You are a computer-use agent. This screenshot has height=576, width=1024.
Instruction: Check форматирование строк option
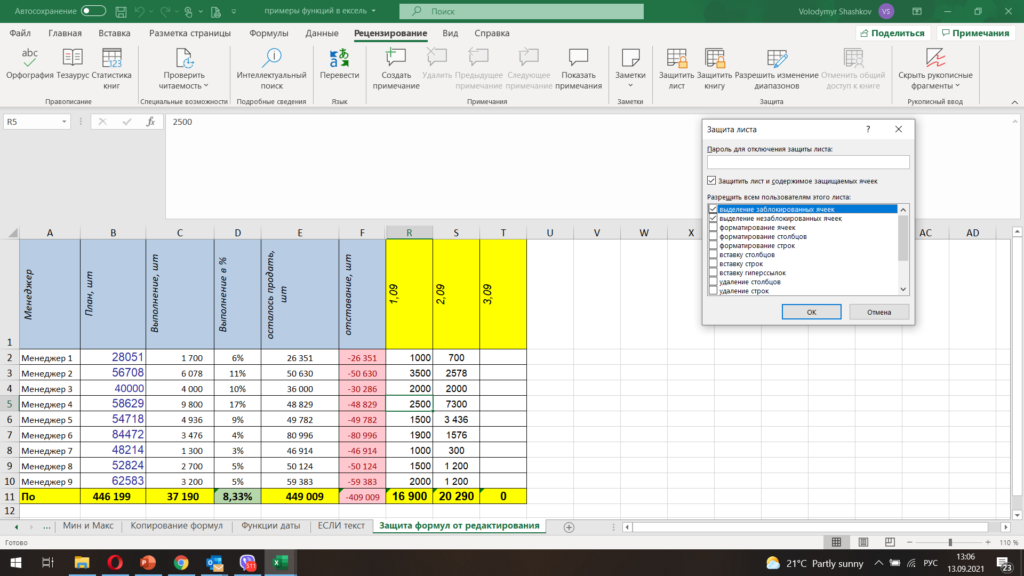pyautogui.click(x=713, y=246)
